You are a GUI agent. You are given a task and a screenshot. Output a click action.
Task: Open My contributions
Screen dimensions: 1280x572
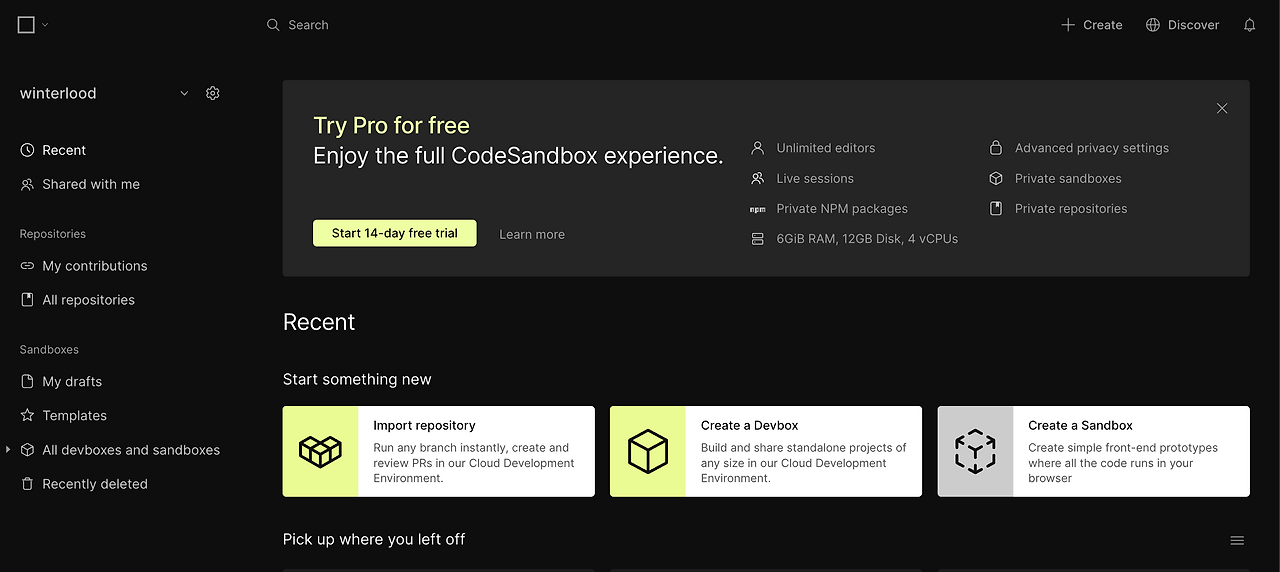[95, 266]
